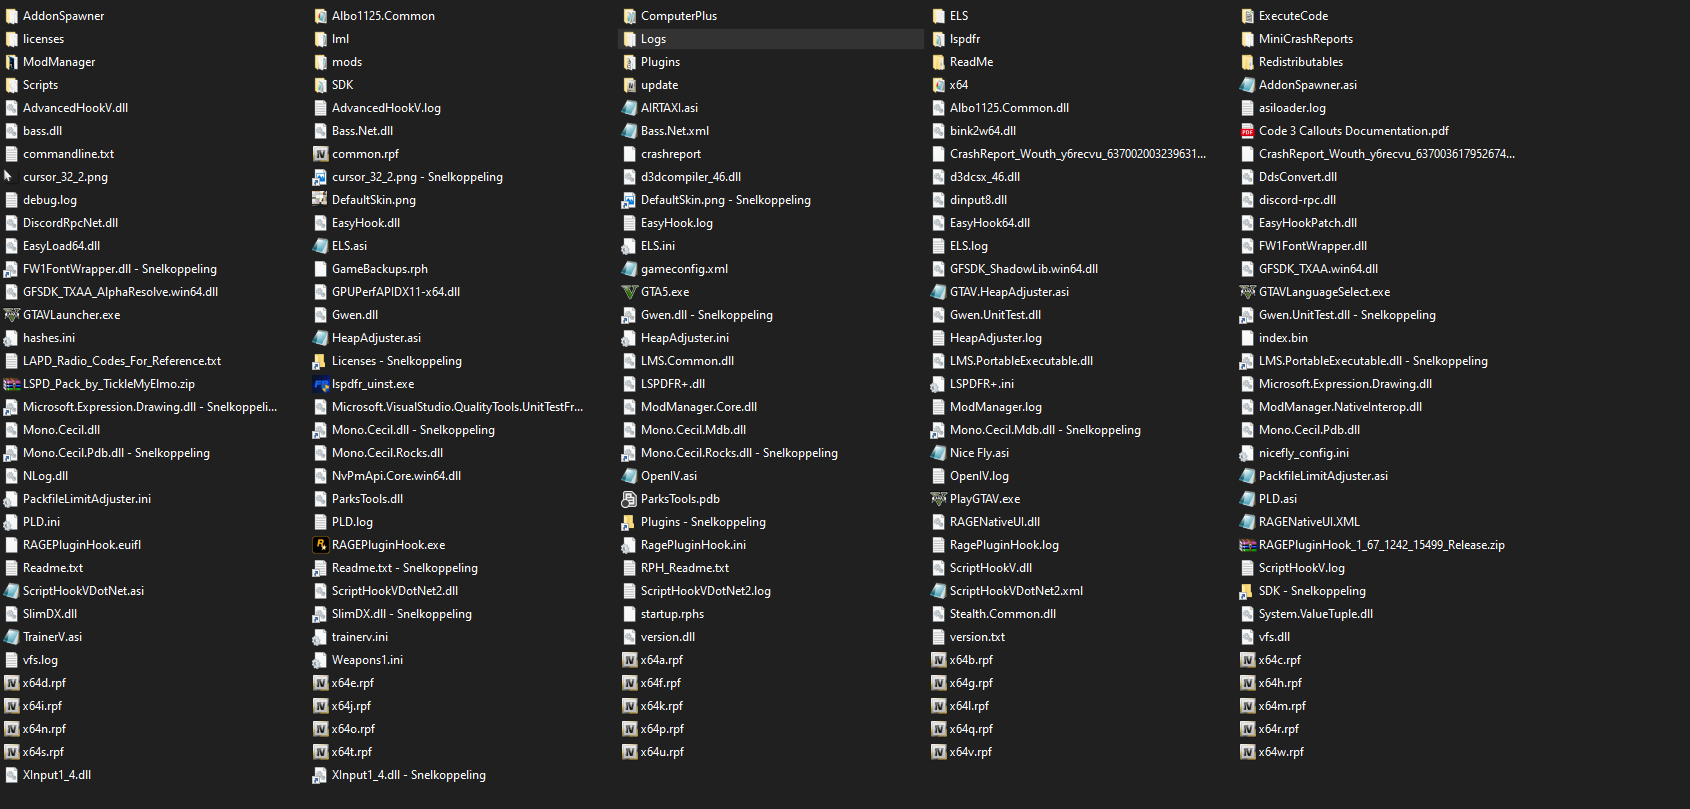This screenshot has height=809, width=1690.
Task: Click the GTA5.exe application icon
Action: point(629,292)
